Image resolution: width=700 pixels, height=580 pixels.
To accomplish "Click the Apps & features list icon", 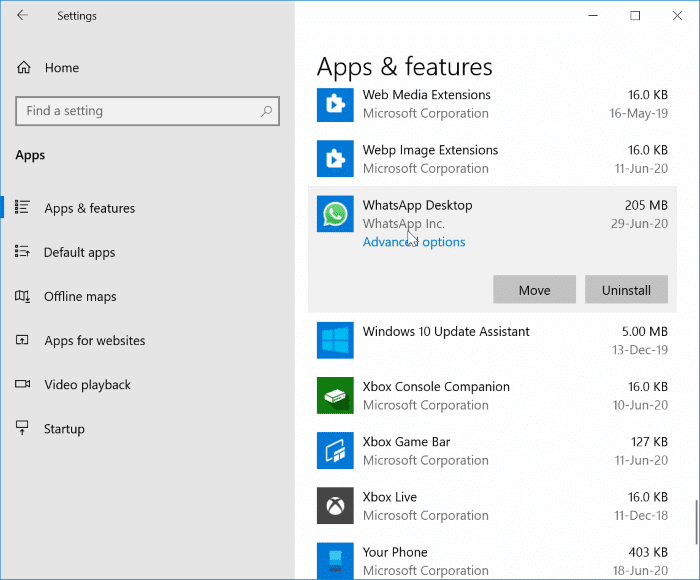I will point(22,207).
